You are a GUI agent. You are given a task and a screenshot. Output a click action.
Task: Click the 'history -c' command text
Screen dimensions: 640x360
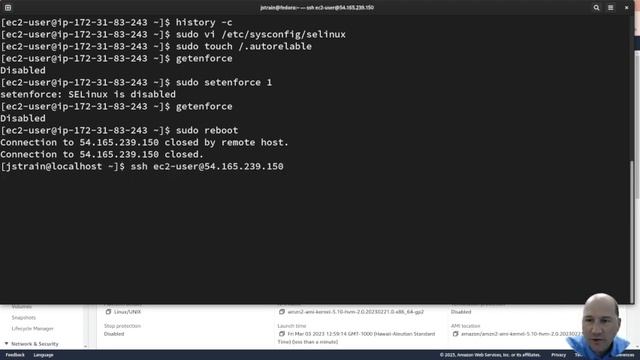pyautogui.click(x=204, y=22)
